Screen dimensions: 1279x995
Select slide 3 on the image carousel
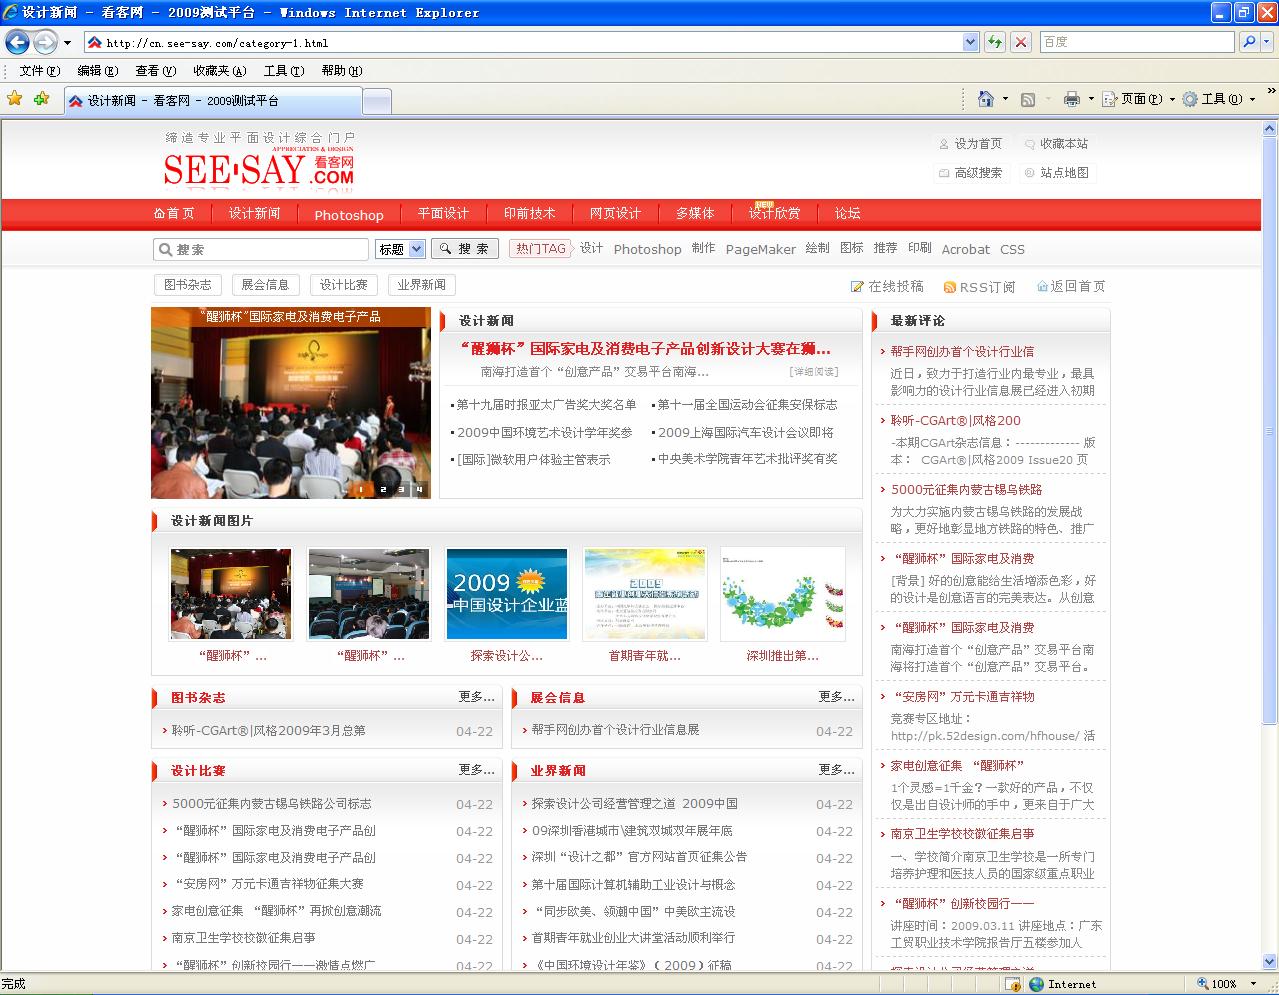click(x=401, y=490)
